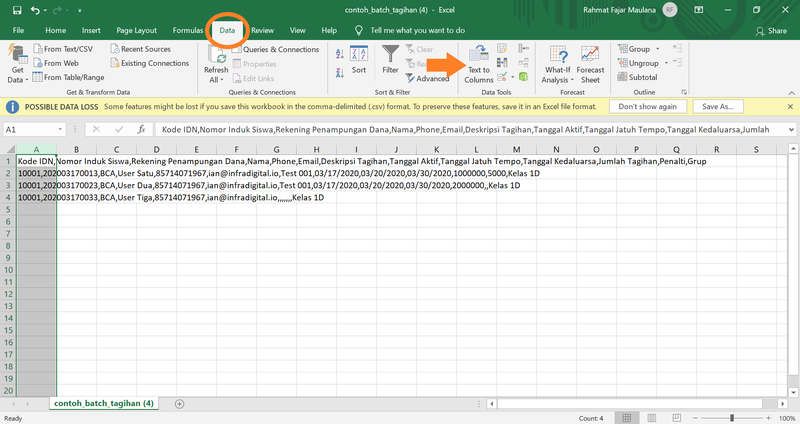Open the Review tab
This screenshot has height=424, width=800.
point(262,31)
